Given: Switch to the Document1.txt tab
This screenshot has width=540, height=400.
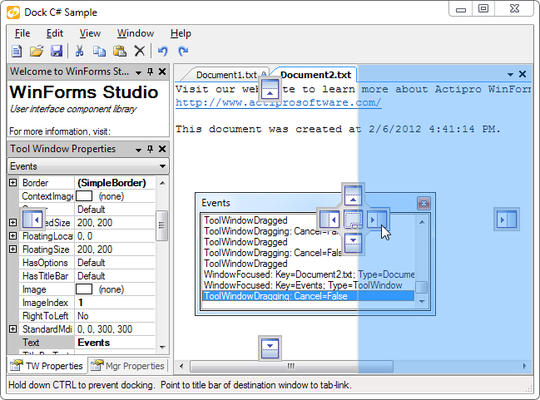Looking at the screenshot, I should click(227, 75).
